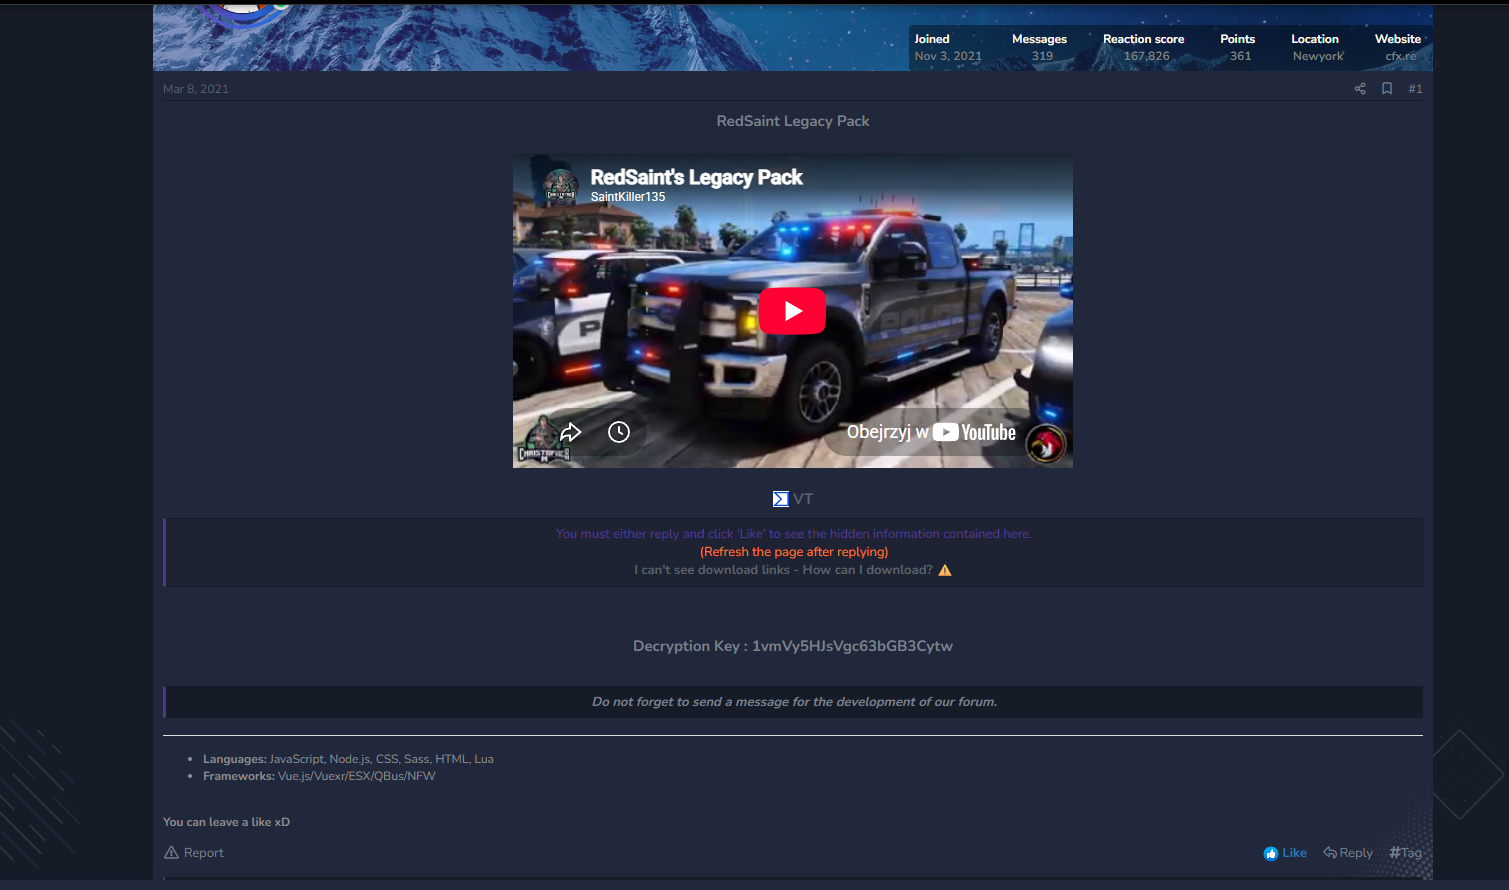Click the yellow warning triangle icon
This screenshot has width=1509, height=890.
pos(945,570)
